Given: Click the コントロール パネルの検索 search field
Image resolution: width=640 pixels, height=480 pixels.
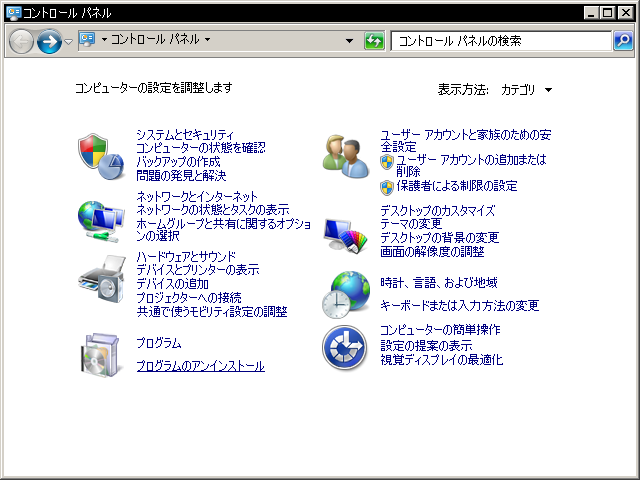Looking at the screenshot, I should tap(500, 41).
